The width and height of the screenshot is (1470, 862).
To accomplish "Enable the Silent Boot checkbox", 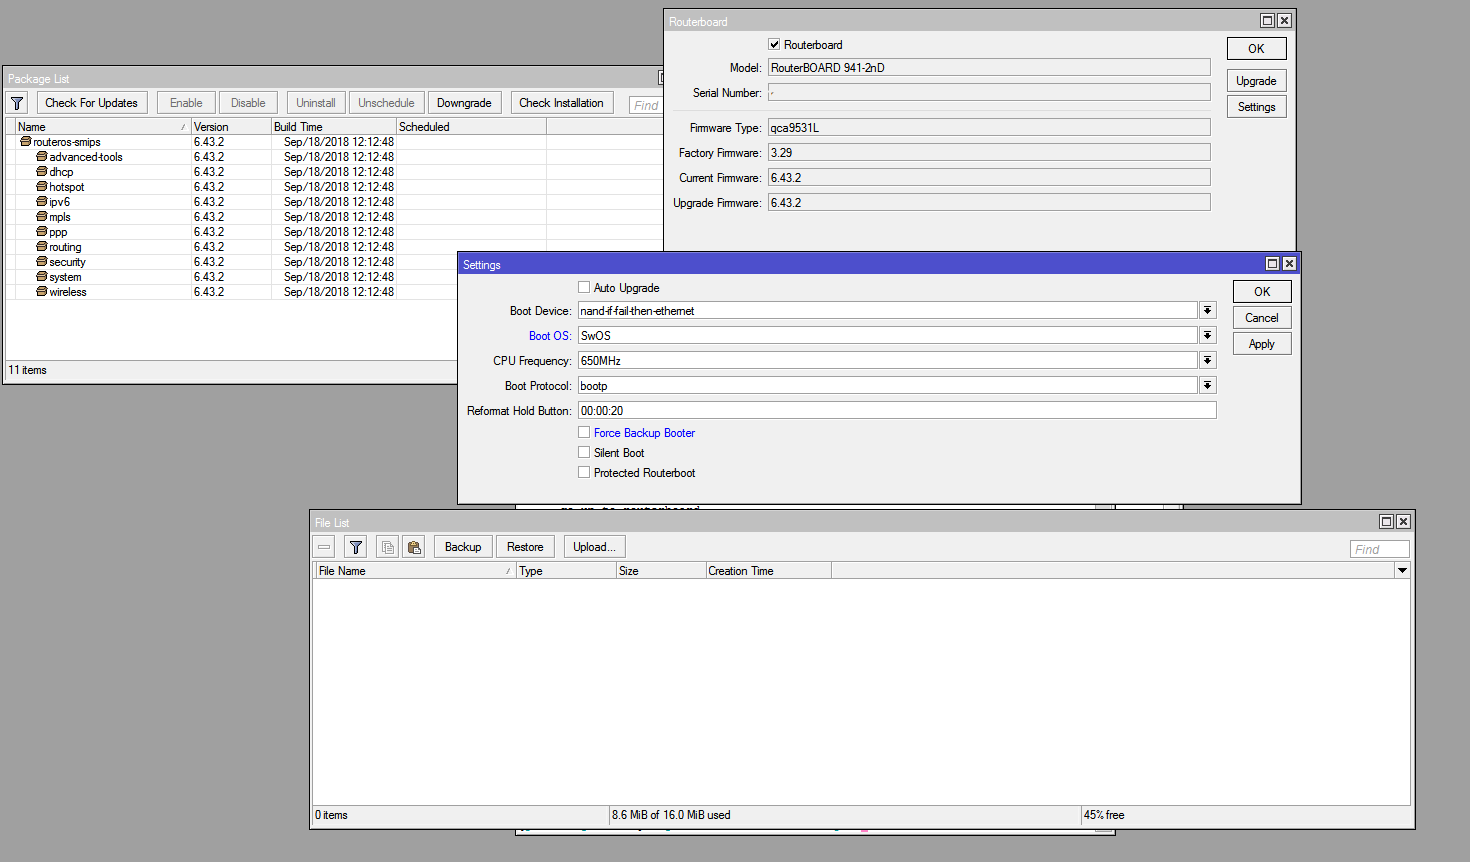I will (584, 453).
